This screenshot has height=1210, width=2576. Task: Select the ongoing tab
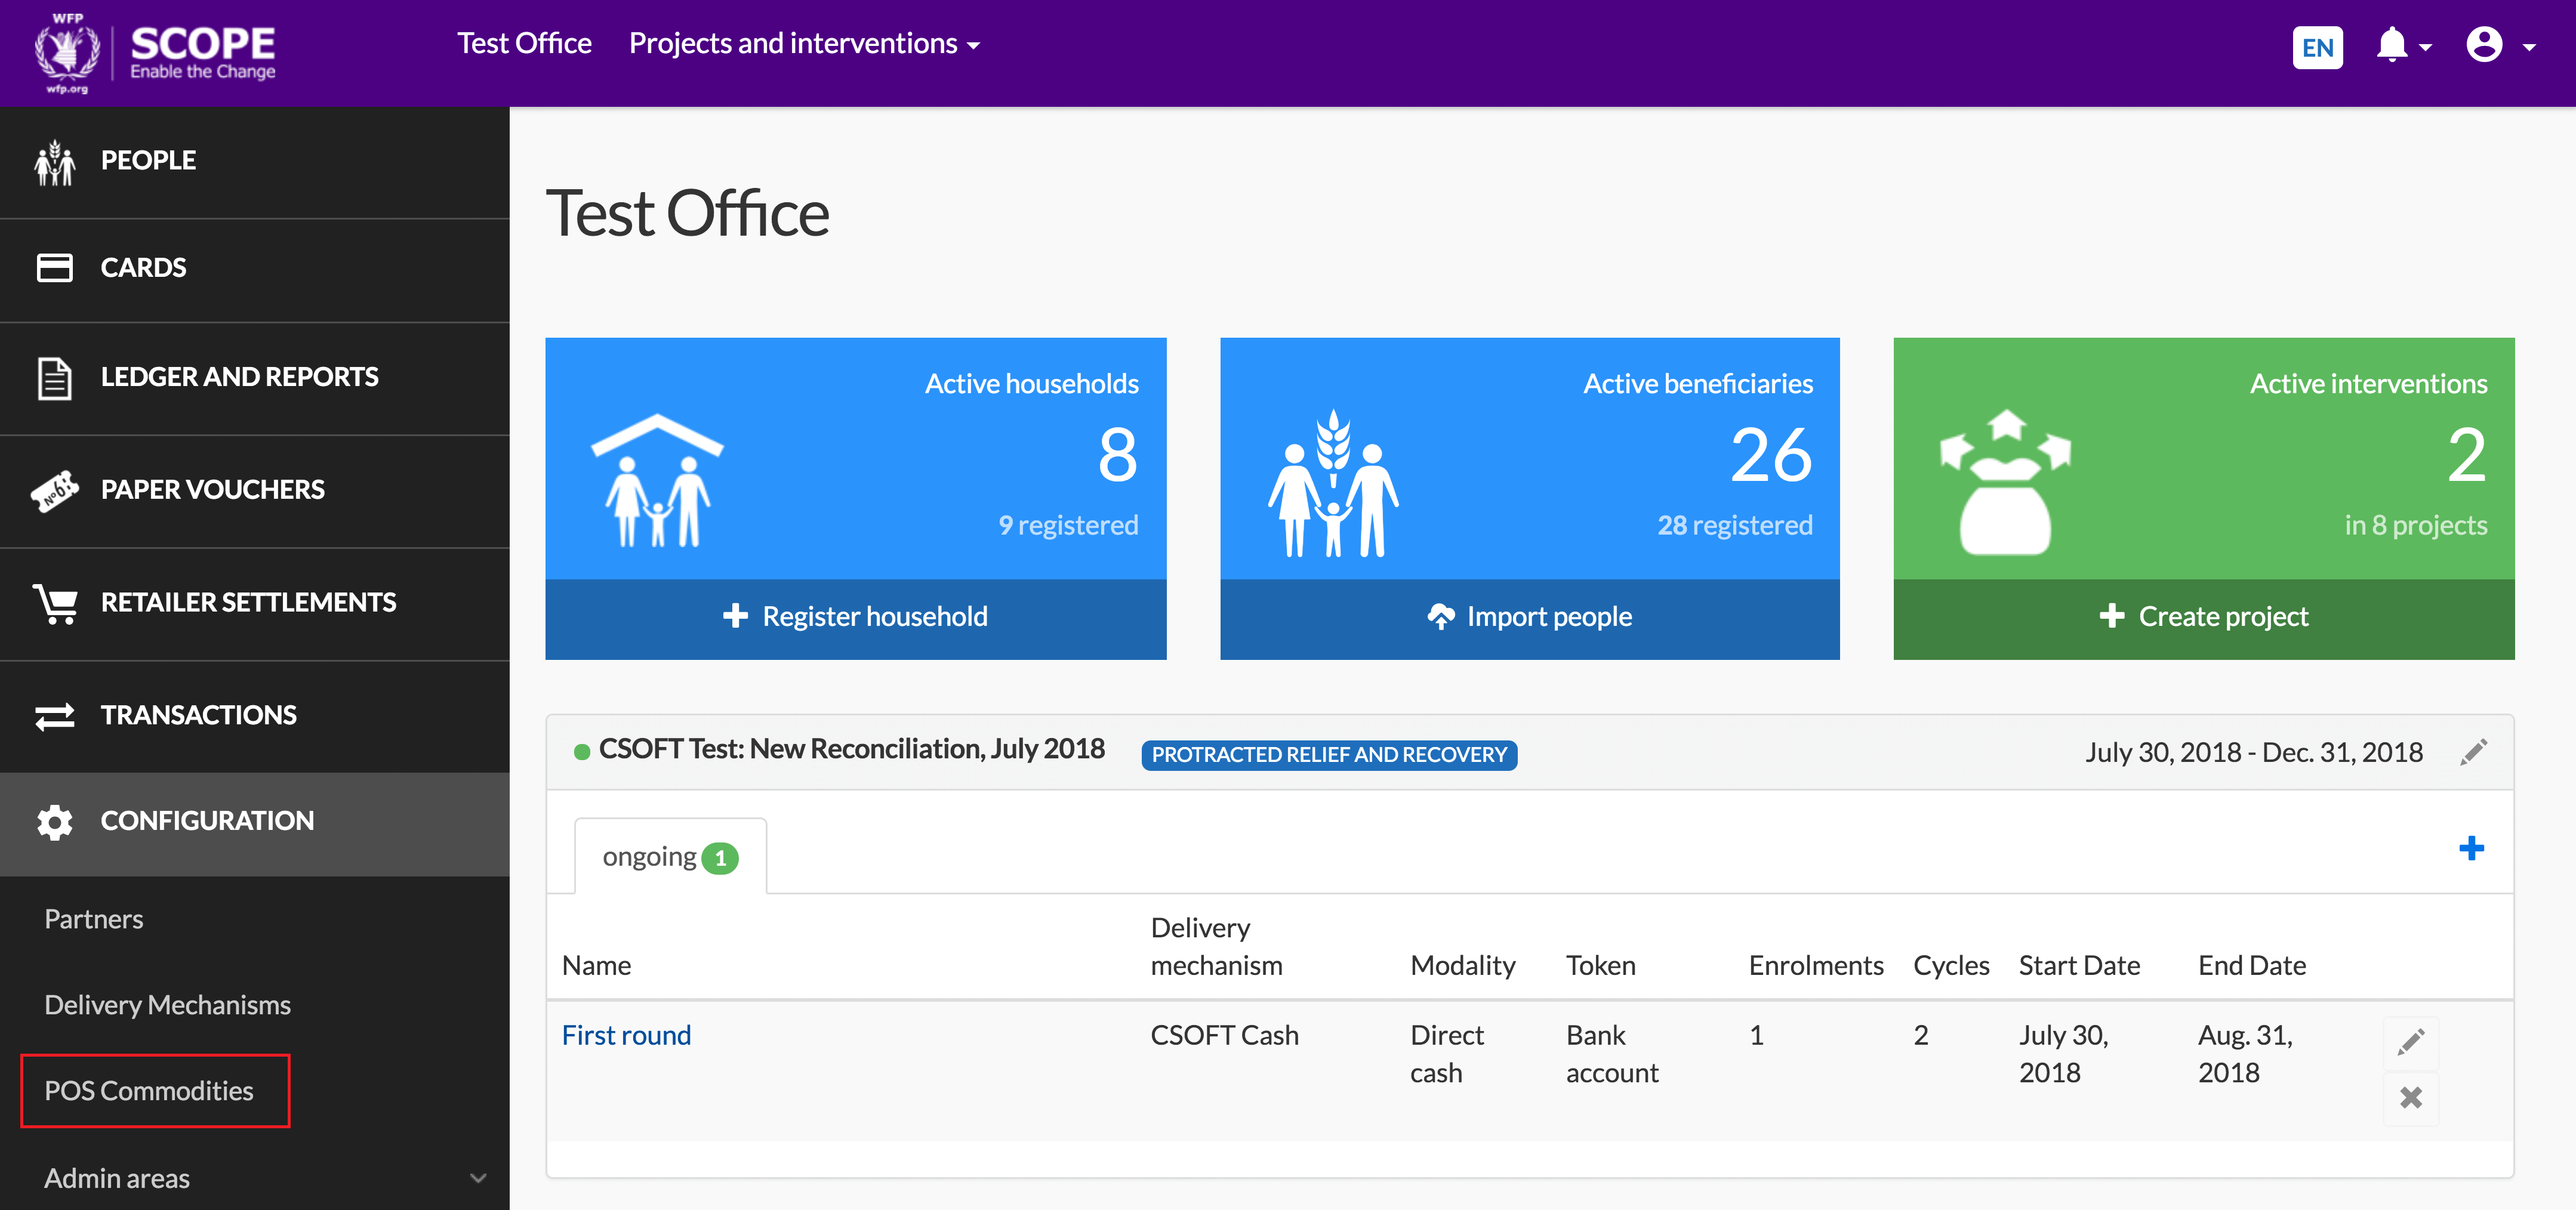click(x=670, y=857)
